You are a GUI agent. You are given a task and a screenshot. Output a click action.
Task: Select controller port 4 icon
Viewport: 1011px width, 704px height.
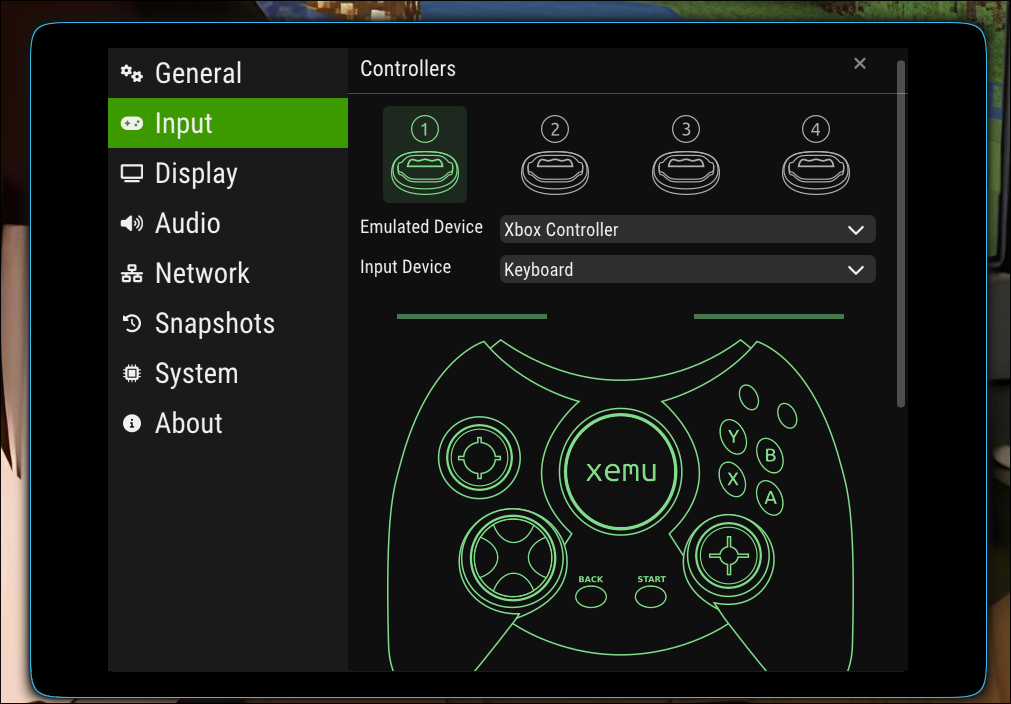[816, 155]
